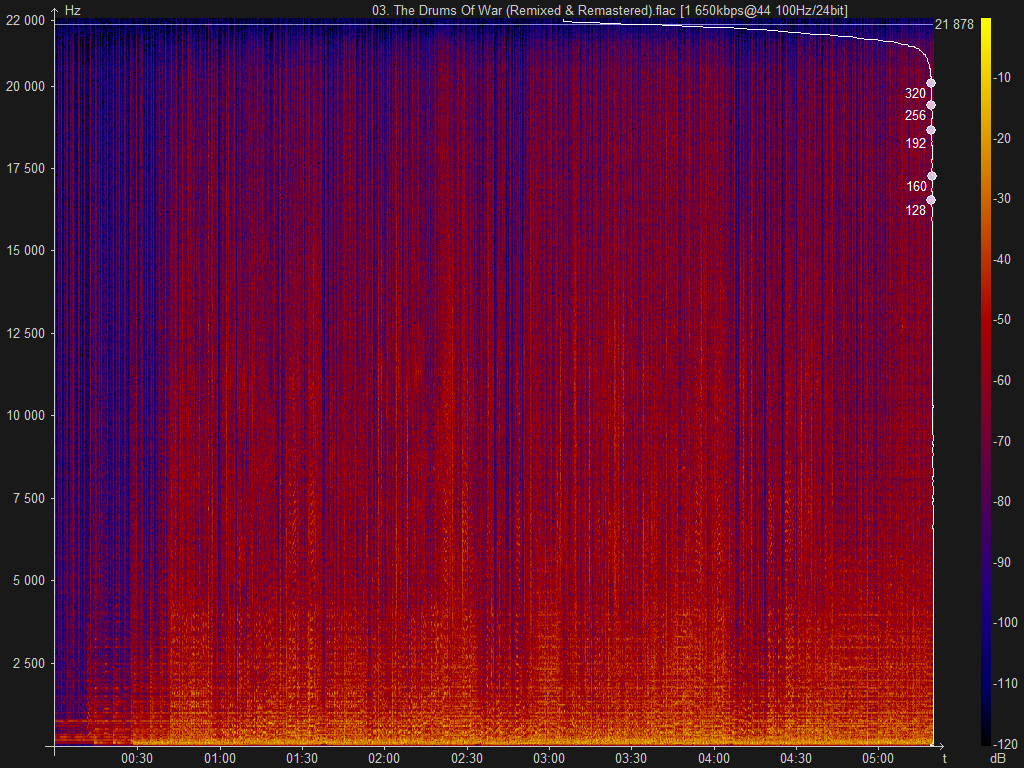Click the 15 000 Hz axis label

point(25,251)
